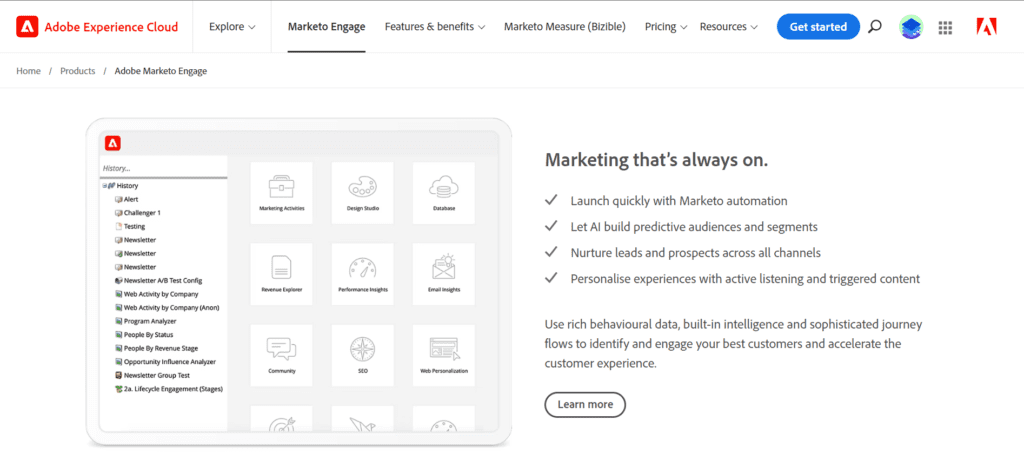Open the Resources dropdown
The height and width of the screenshot is (466, 1024).
coord(729,27)
